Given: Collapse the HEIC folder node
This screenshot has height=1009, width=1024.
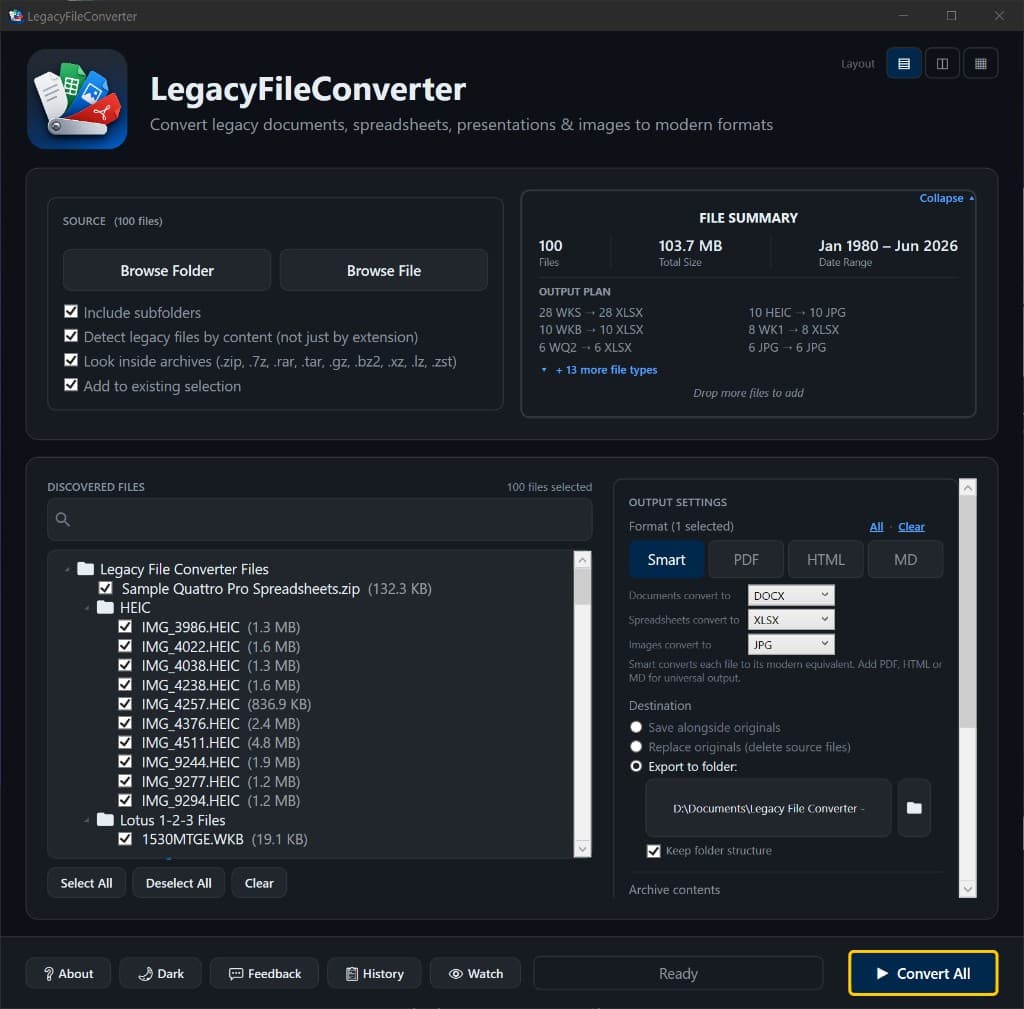Looking at the screenshot, I should point(87,608).
